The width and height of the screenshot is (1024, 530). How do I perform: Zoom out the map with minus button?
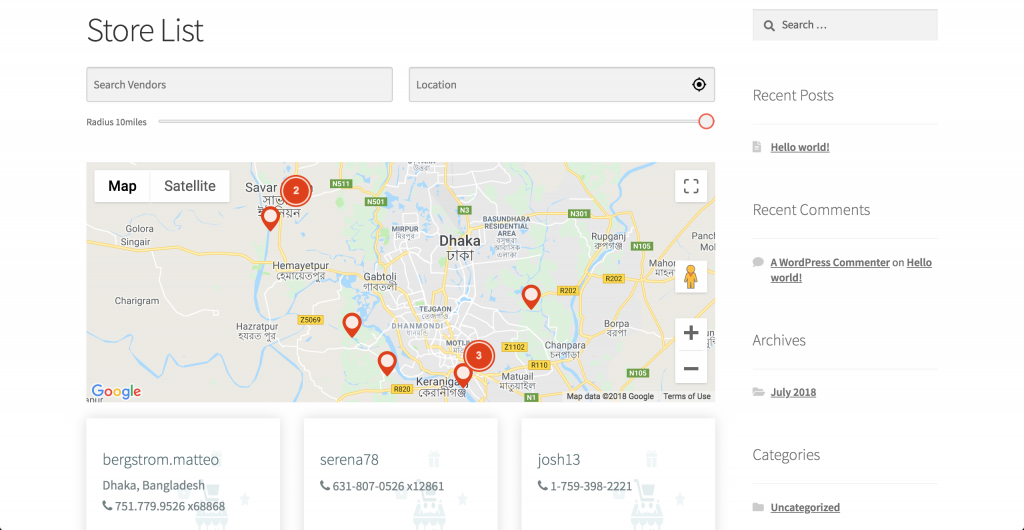coord(691,368)
